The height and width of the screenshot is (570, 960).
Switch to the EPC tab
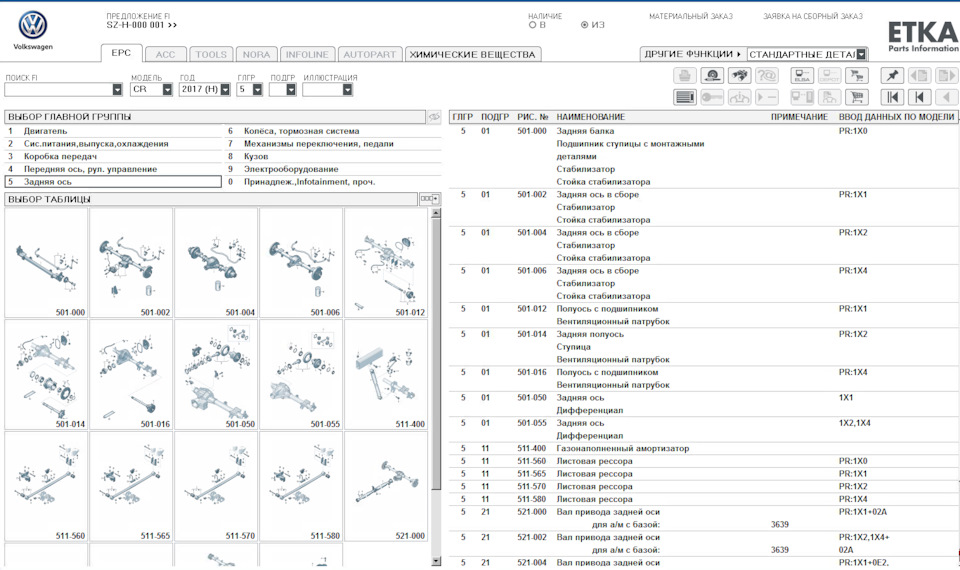pos(121,53)
